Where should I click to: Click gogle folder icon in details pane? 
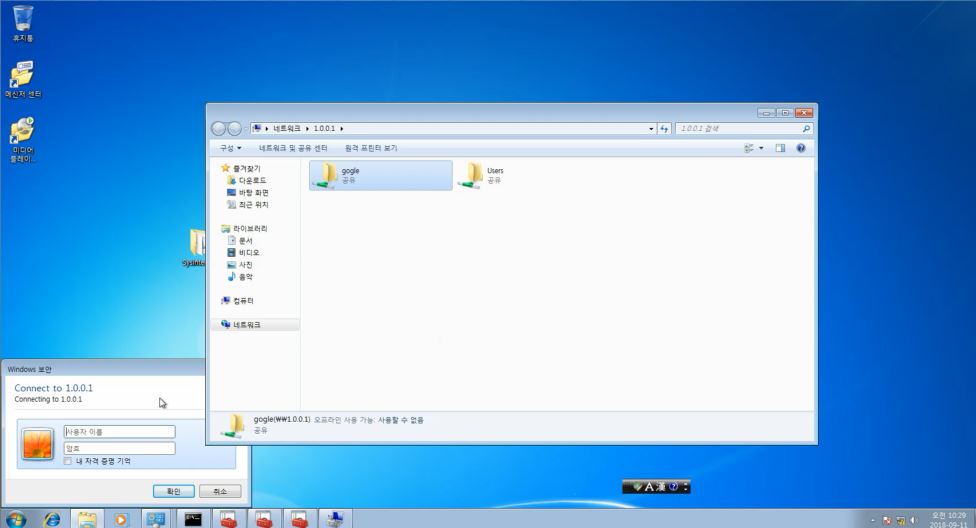coord(233,426)
